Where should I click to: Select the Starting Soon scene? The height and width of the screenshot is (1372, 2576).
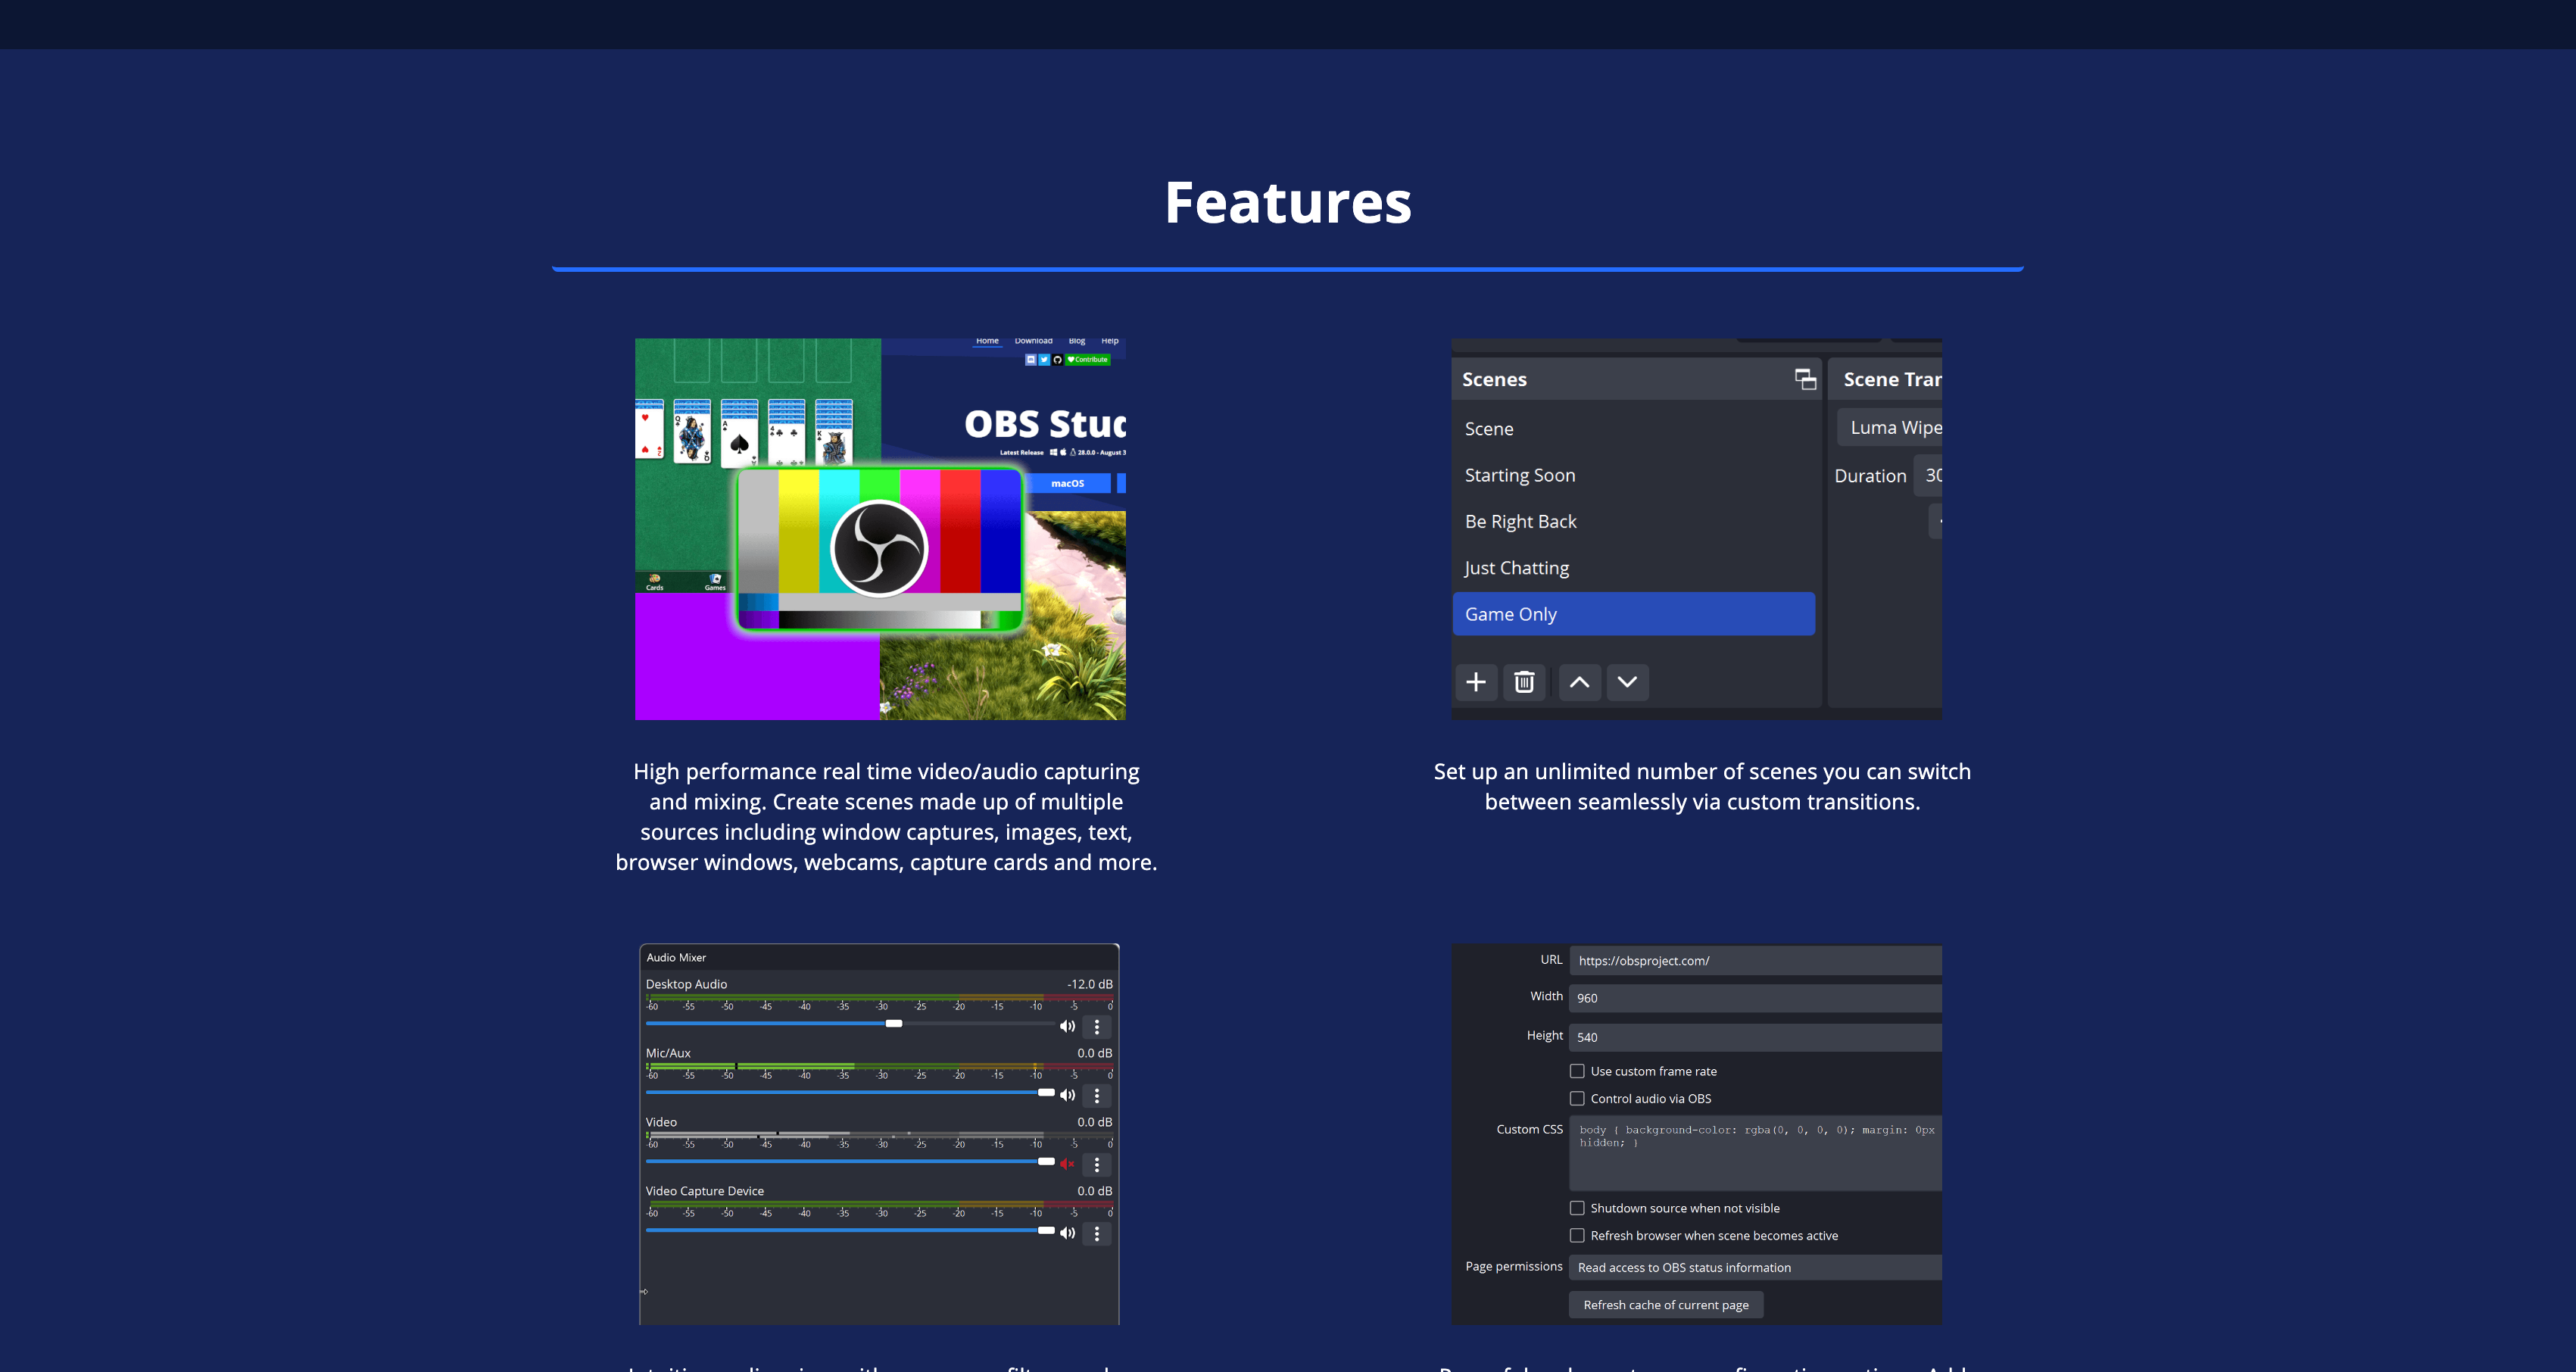click(1634, 475)
